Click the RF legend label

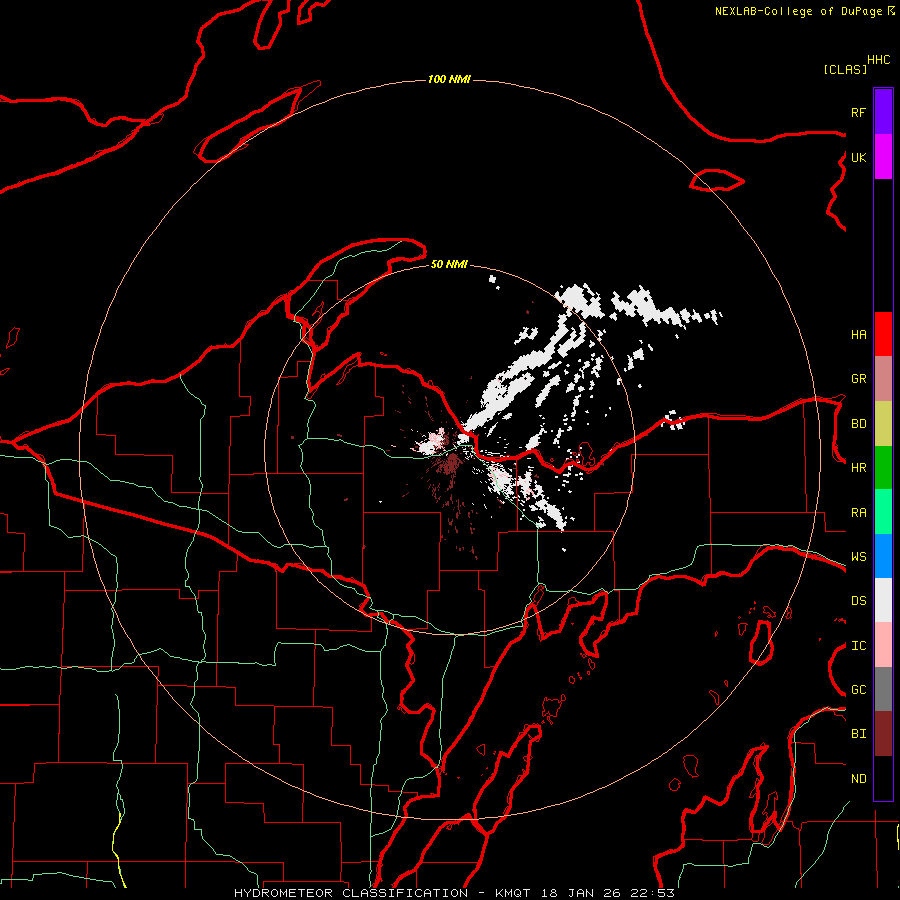(858, 112)
